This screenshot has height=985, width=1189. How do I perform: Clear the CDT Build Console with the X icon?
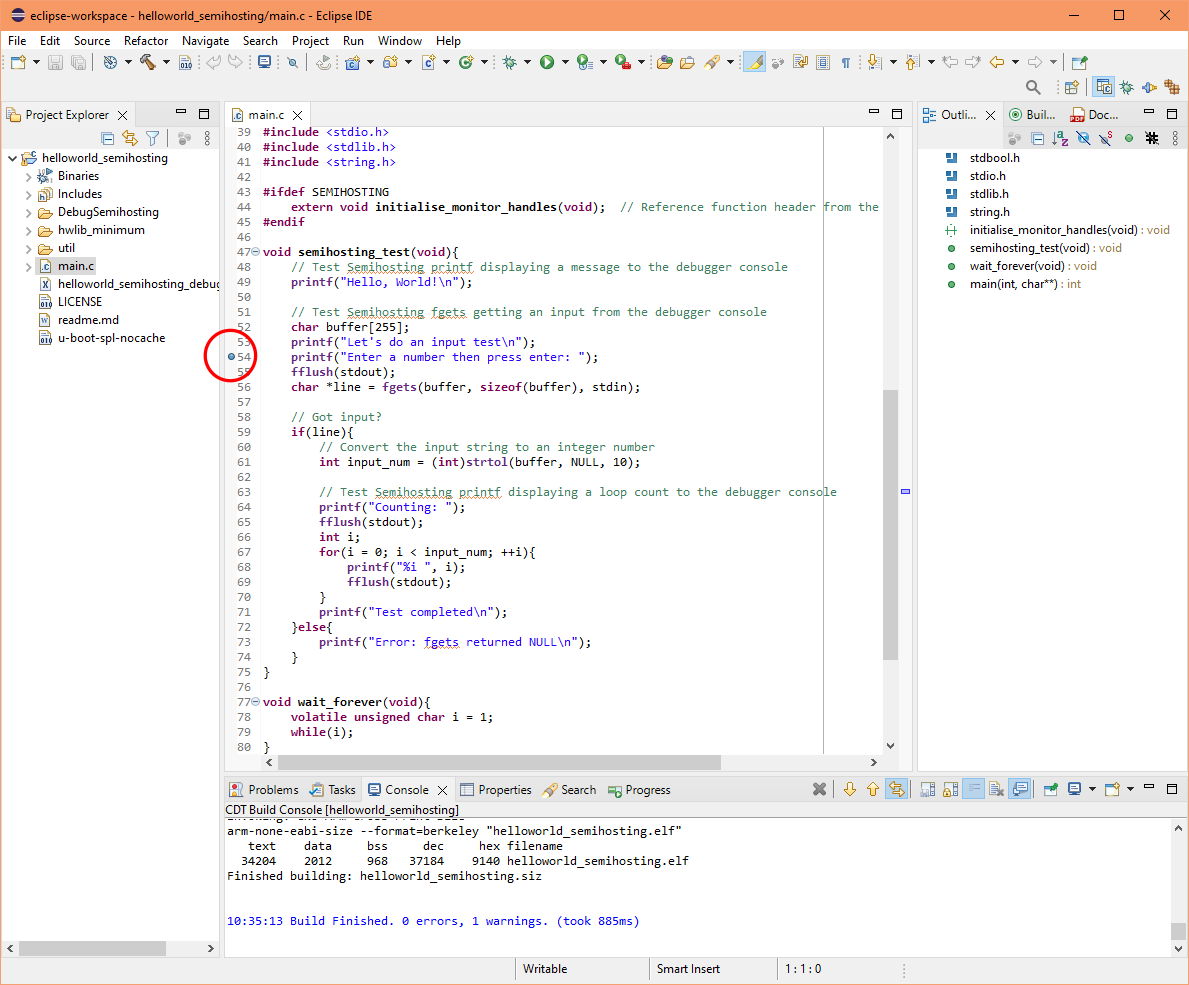(818, 789)
